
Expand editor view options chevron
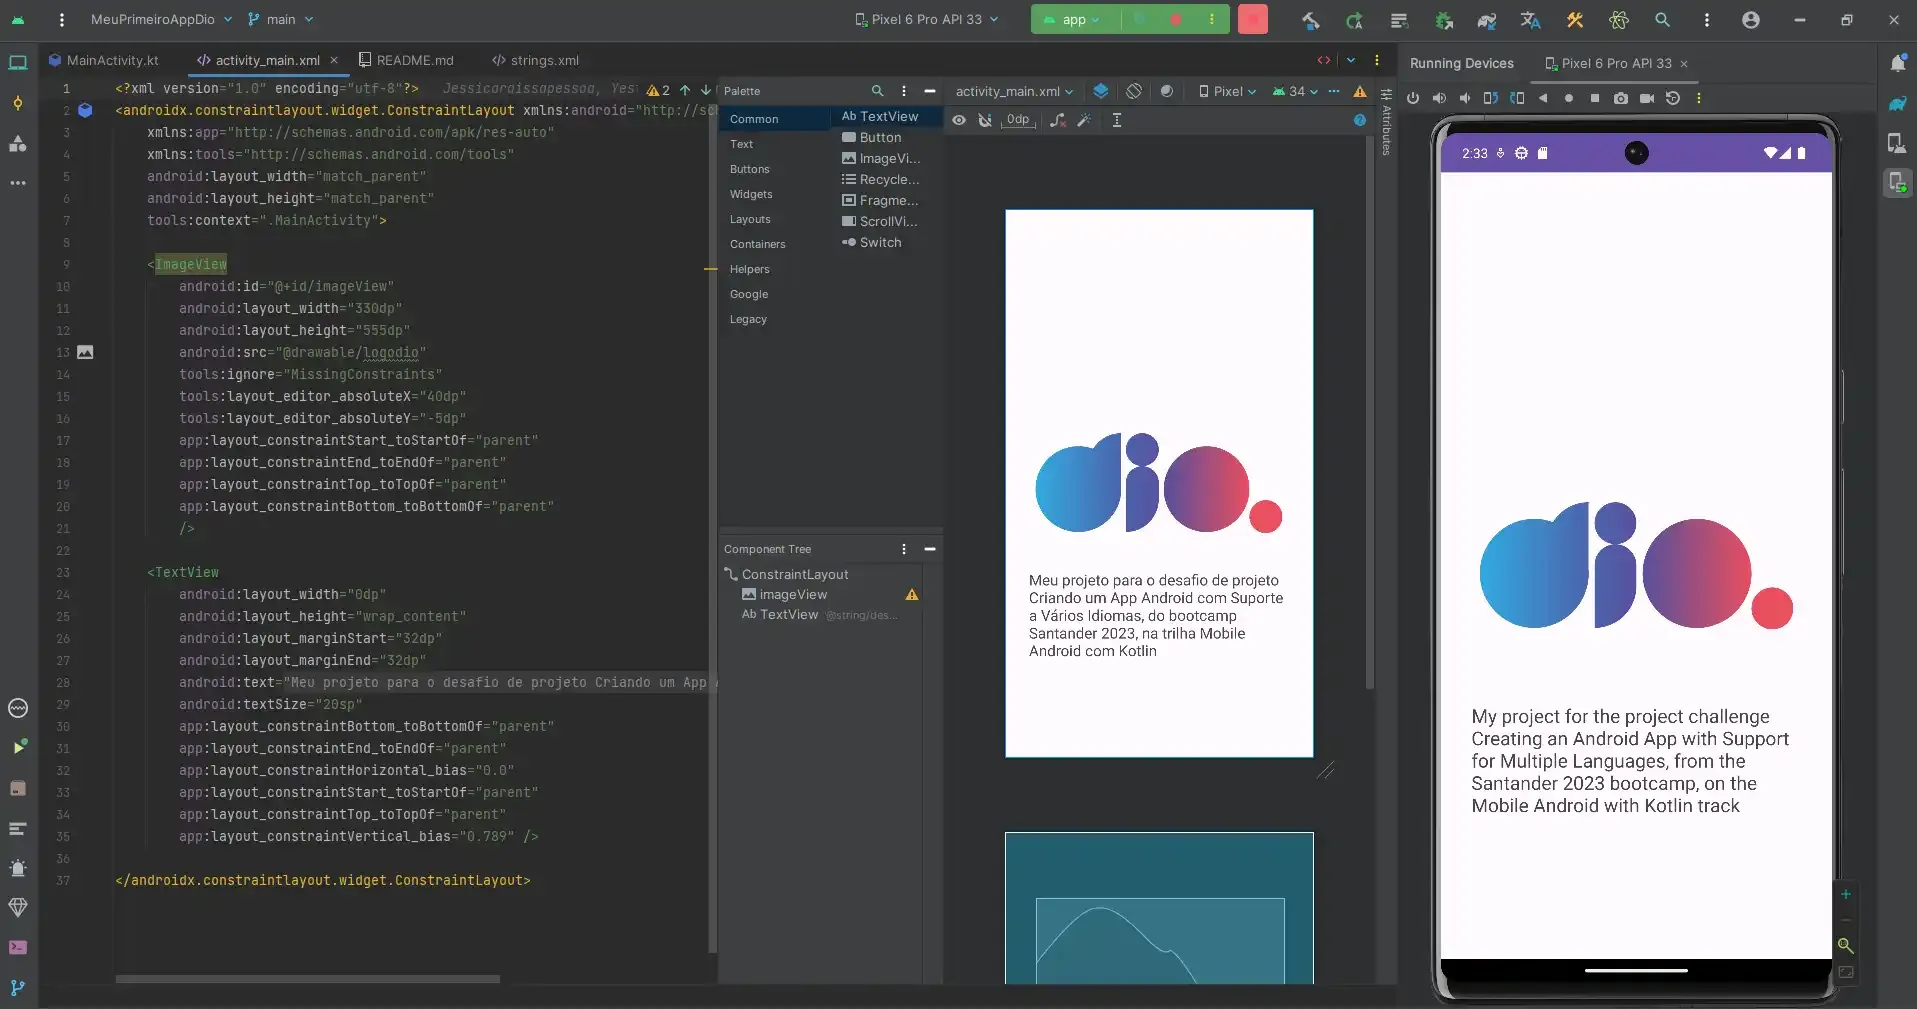1351,60
